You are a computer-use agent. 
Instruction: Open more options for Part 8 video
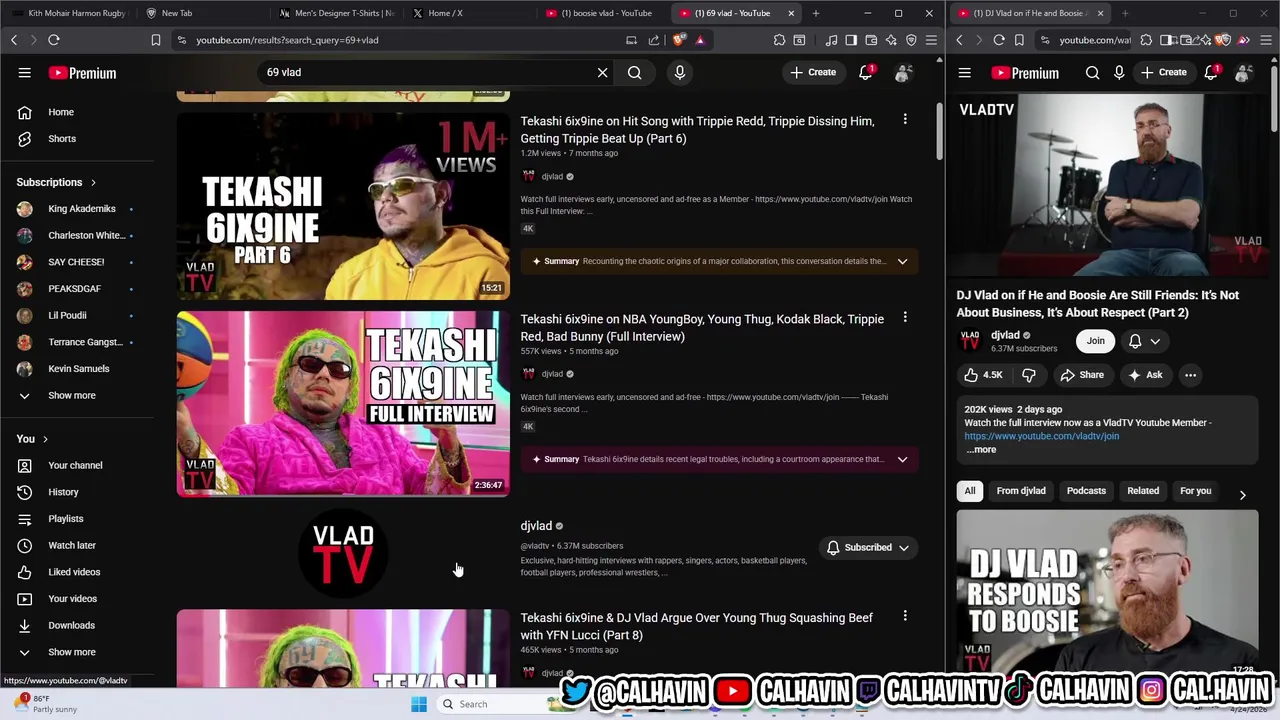point(905,616)
